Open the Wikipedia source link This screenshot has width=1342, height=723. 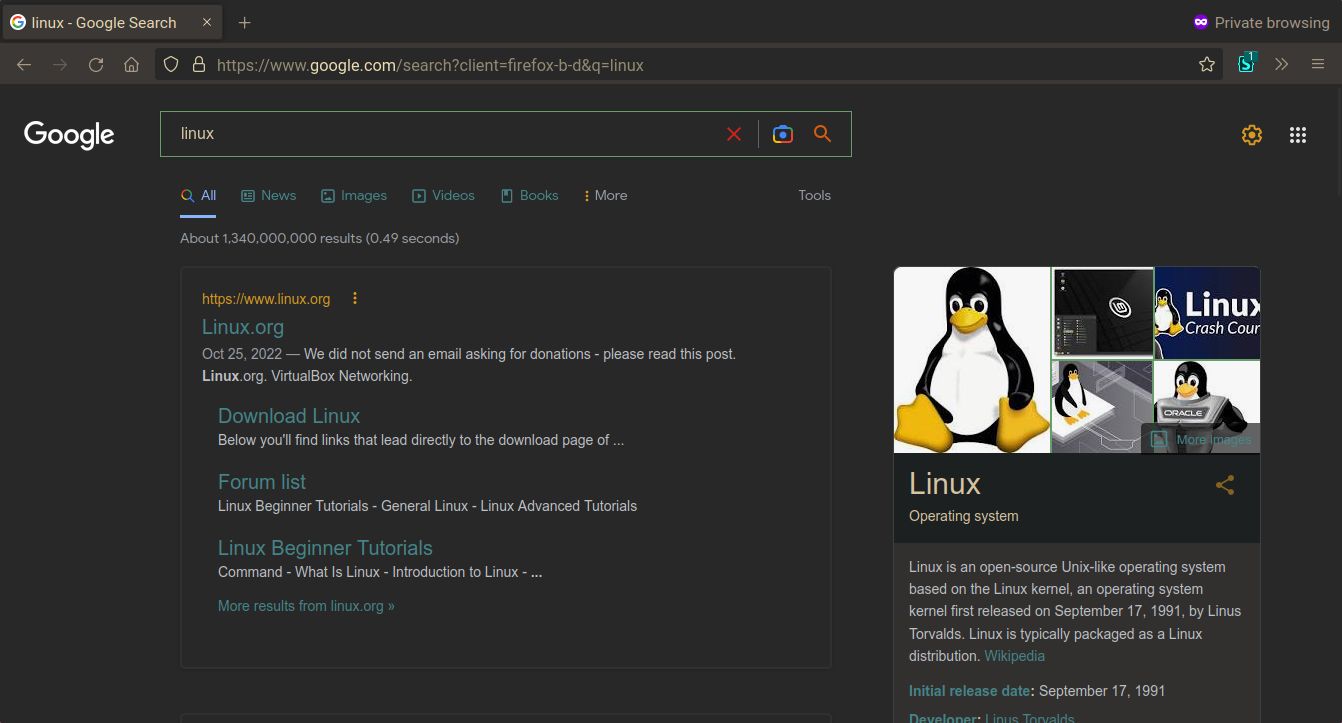pos(1014,656)
